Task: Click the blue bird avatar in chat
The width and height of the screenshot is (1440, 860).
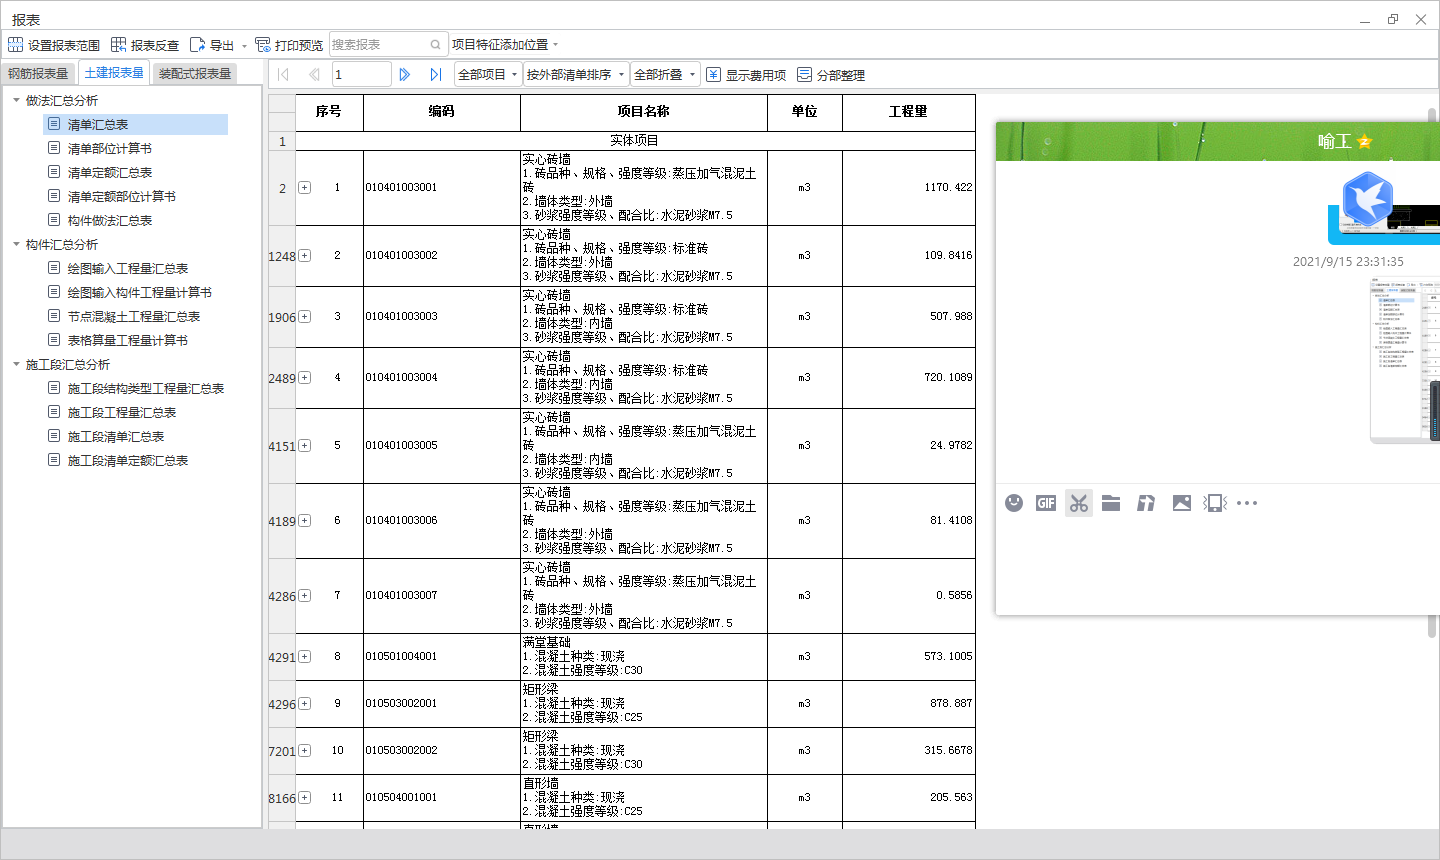Action: 1367,198
